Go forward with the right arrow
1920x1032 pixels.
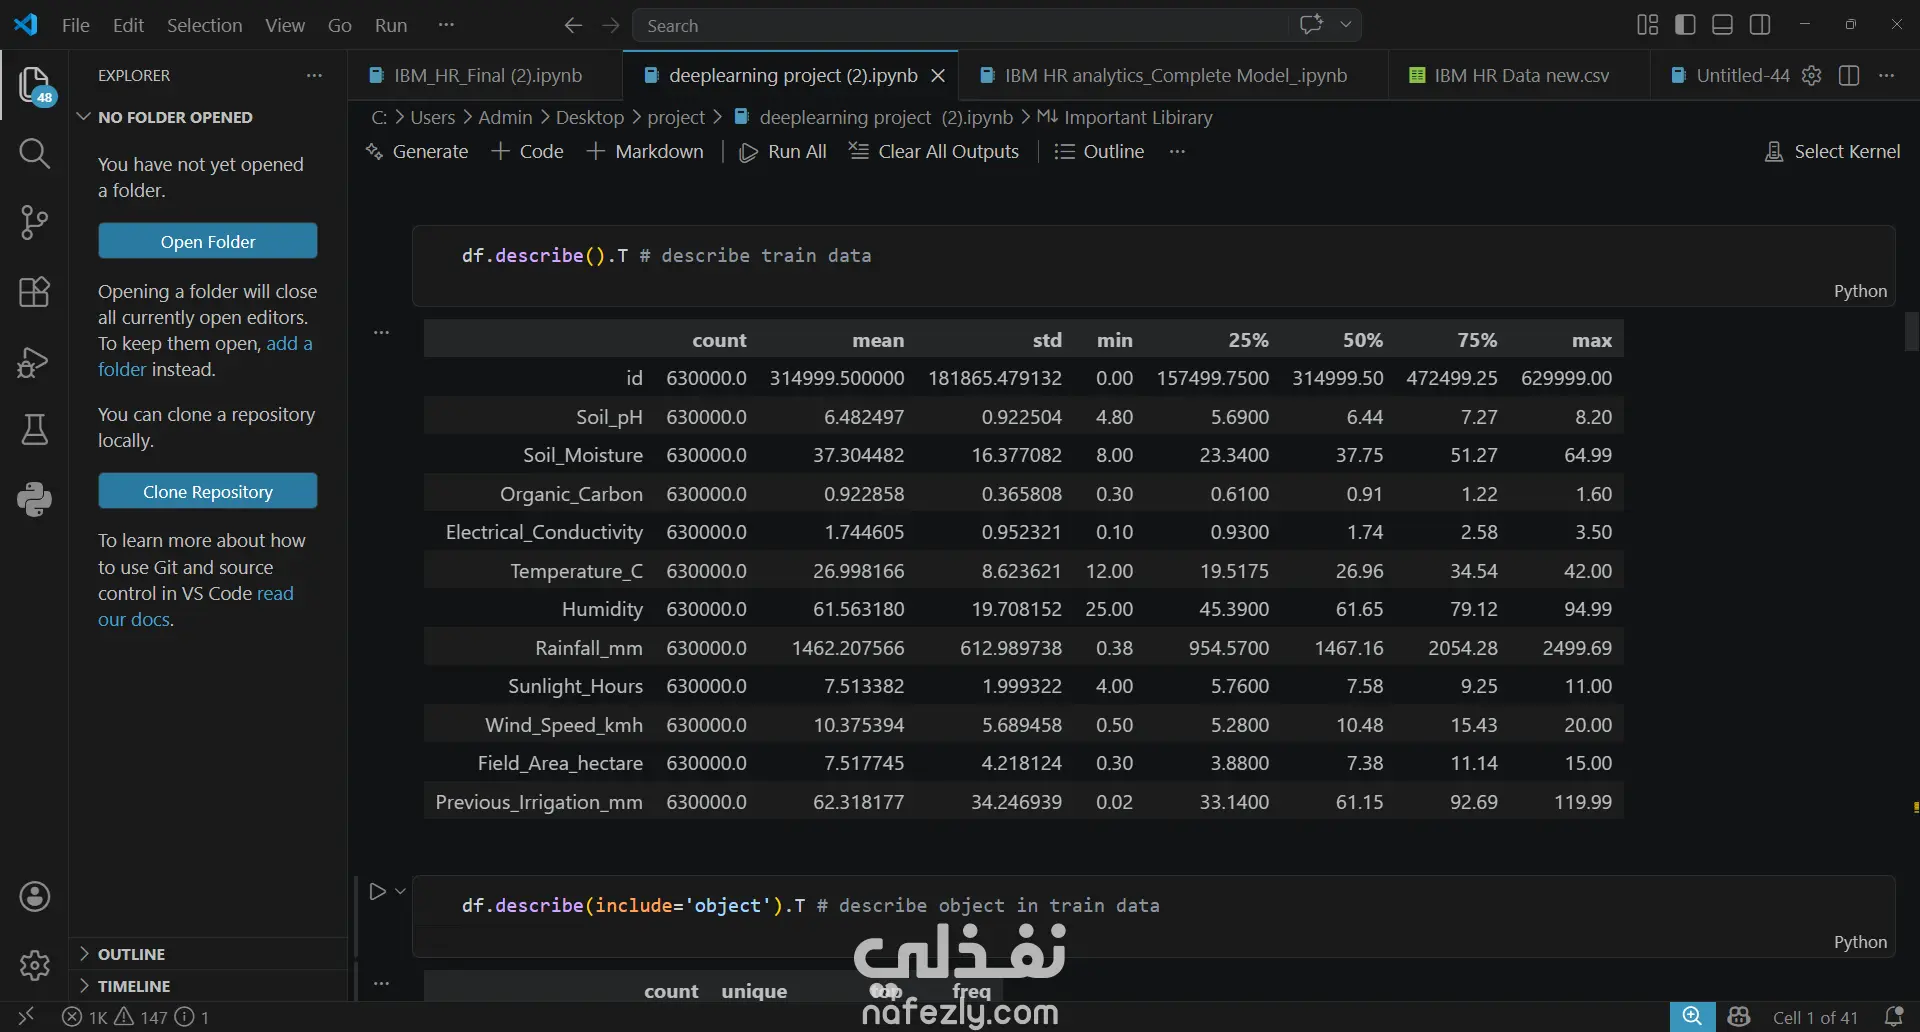[x=611, y=25]
